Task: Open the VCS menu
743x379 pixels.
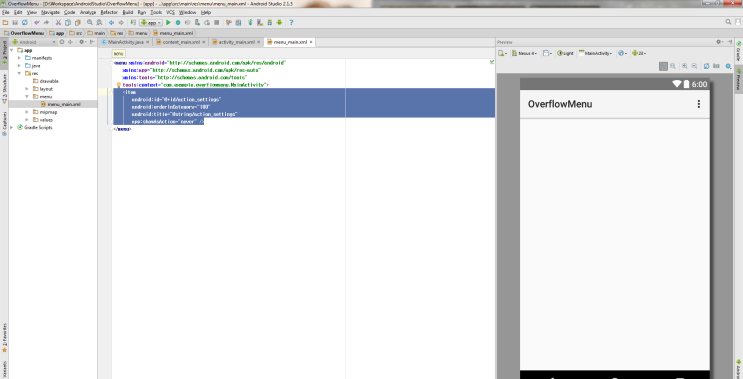Action: click(170, 12)
